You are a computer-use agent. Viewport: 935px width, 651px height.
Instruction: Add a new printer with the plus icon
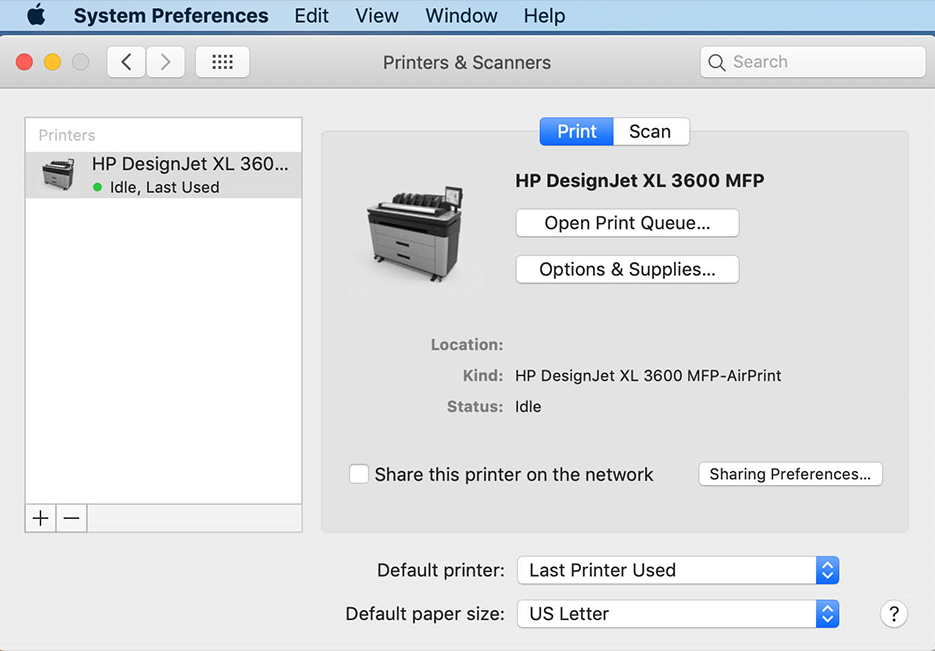(x=40, y=518)
